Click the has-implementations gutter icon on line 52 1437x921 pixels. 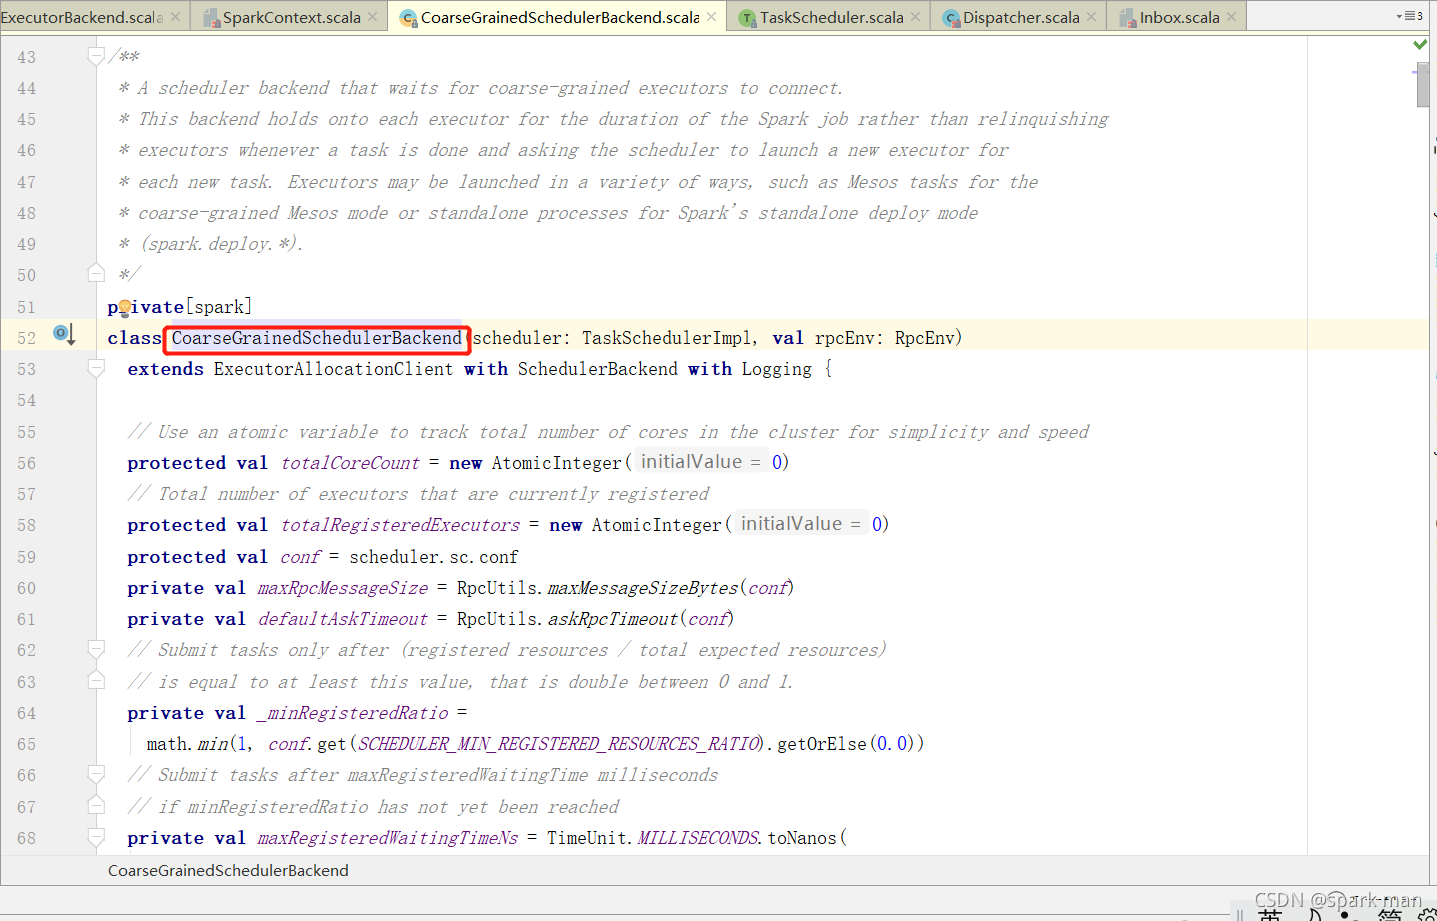[x=64, y=334]
